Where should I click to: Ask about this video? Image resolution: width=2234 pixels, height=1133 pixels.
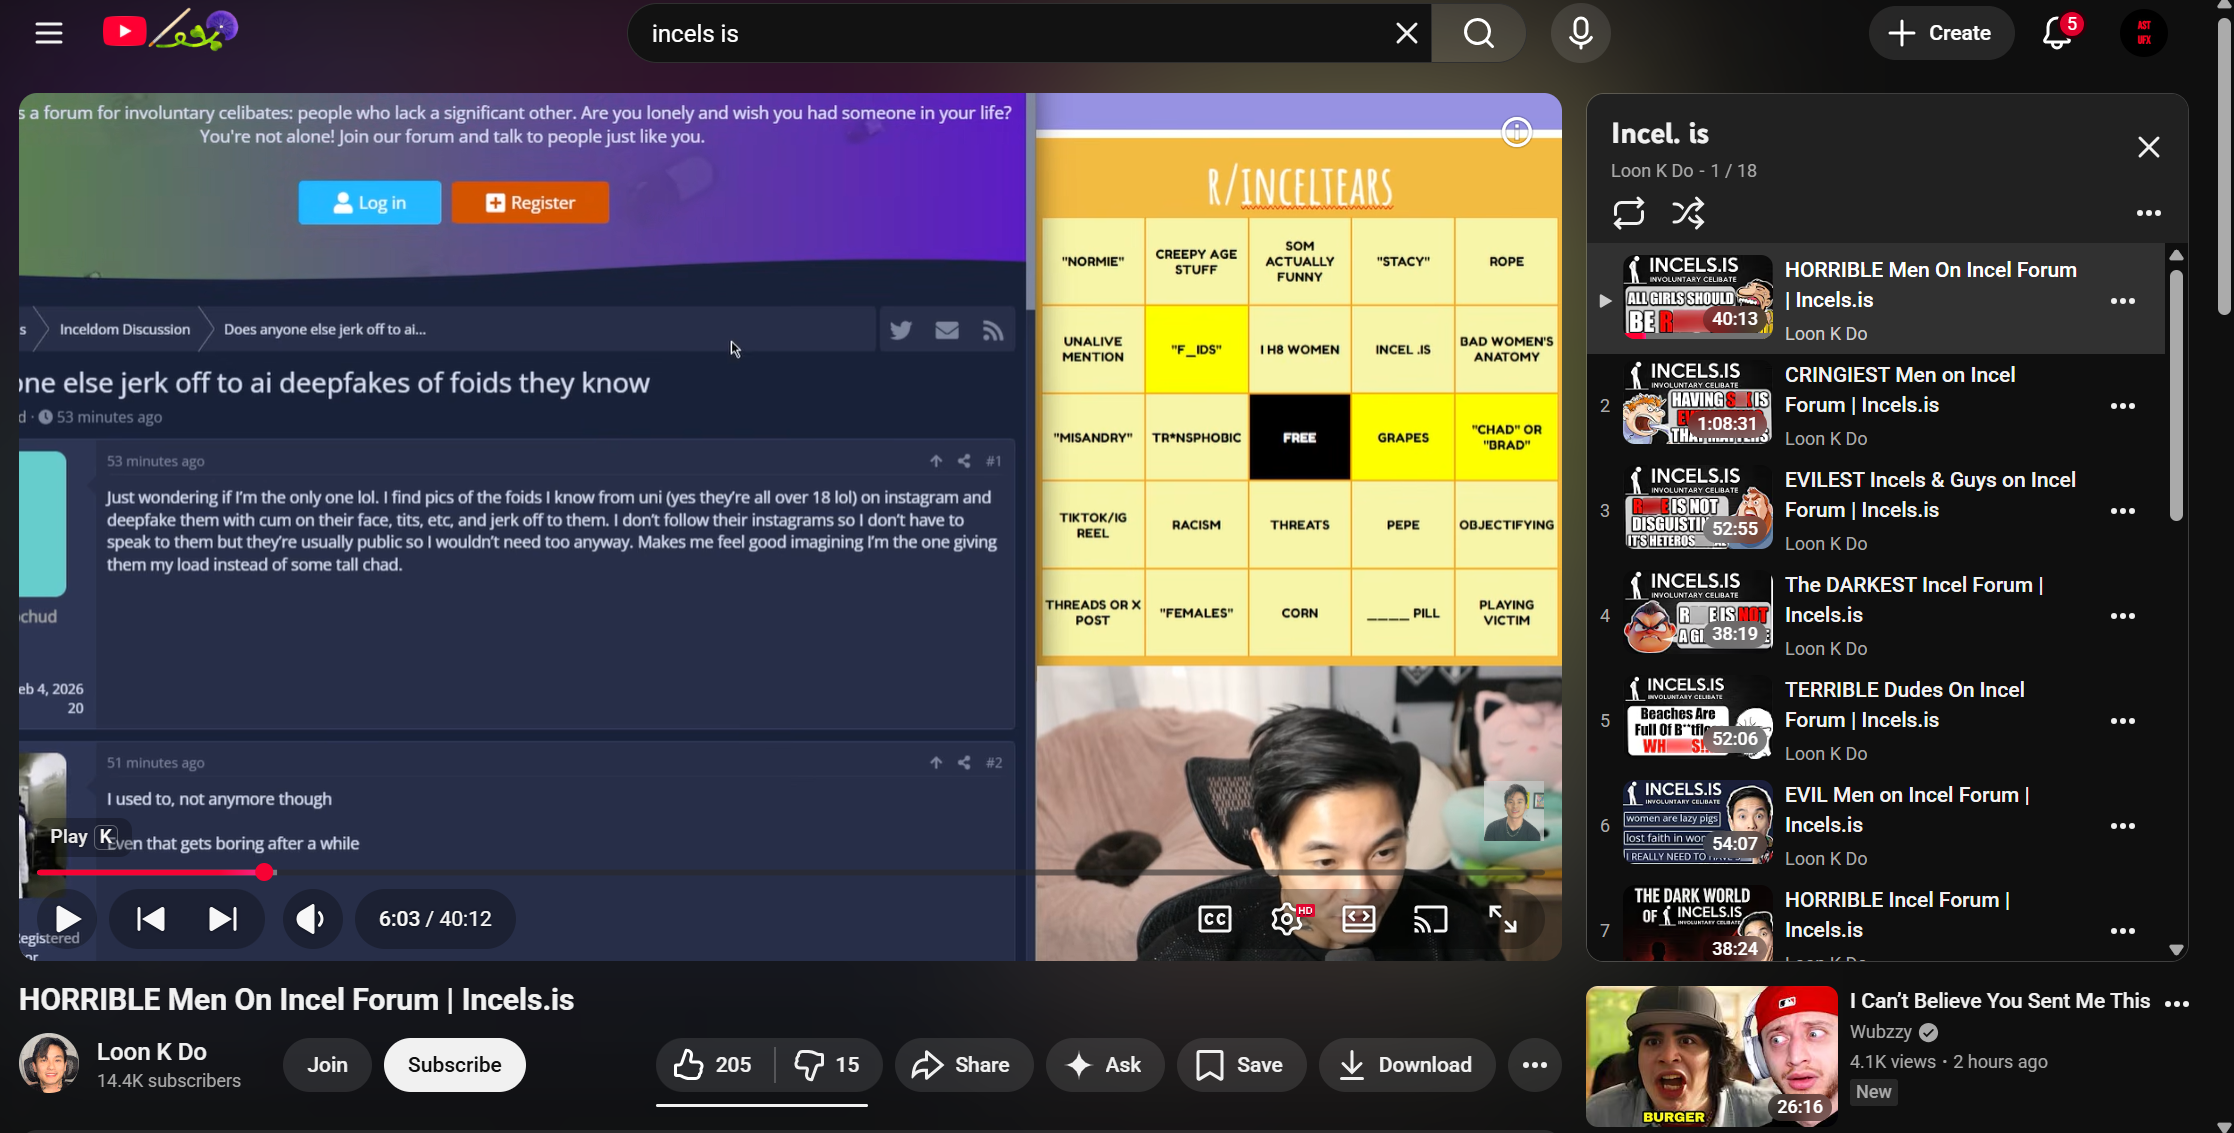pyautogui.click(x=1105, y=1064)
